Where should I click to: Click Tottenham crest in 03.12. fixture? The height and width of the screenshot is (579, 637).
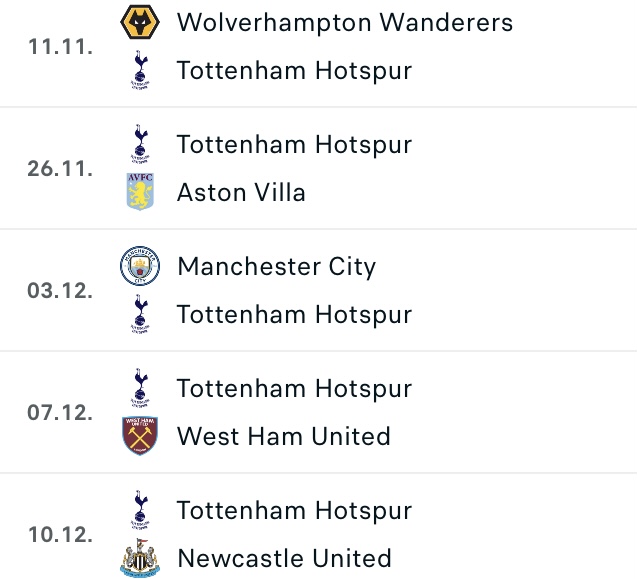click(x=140, y=314)
